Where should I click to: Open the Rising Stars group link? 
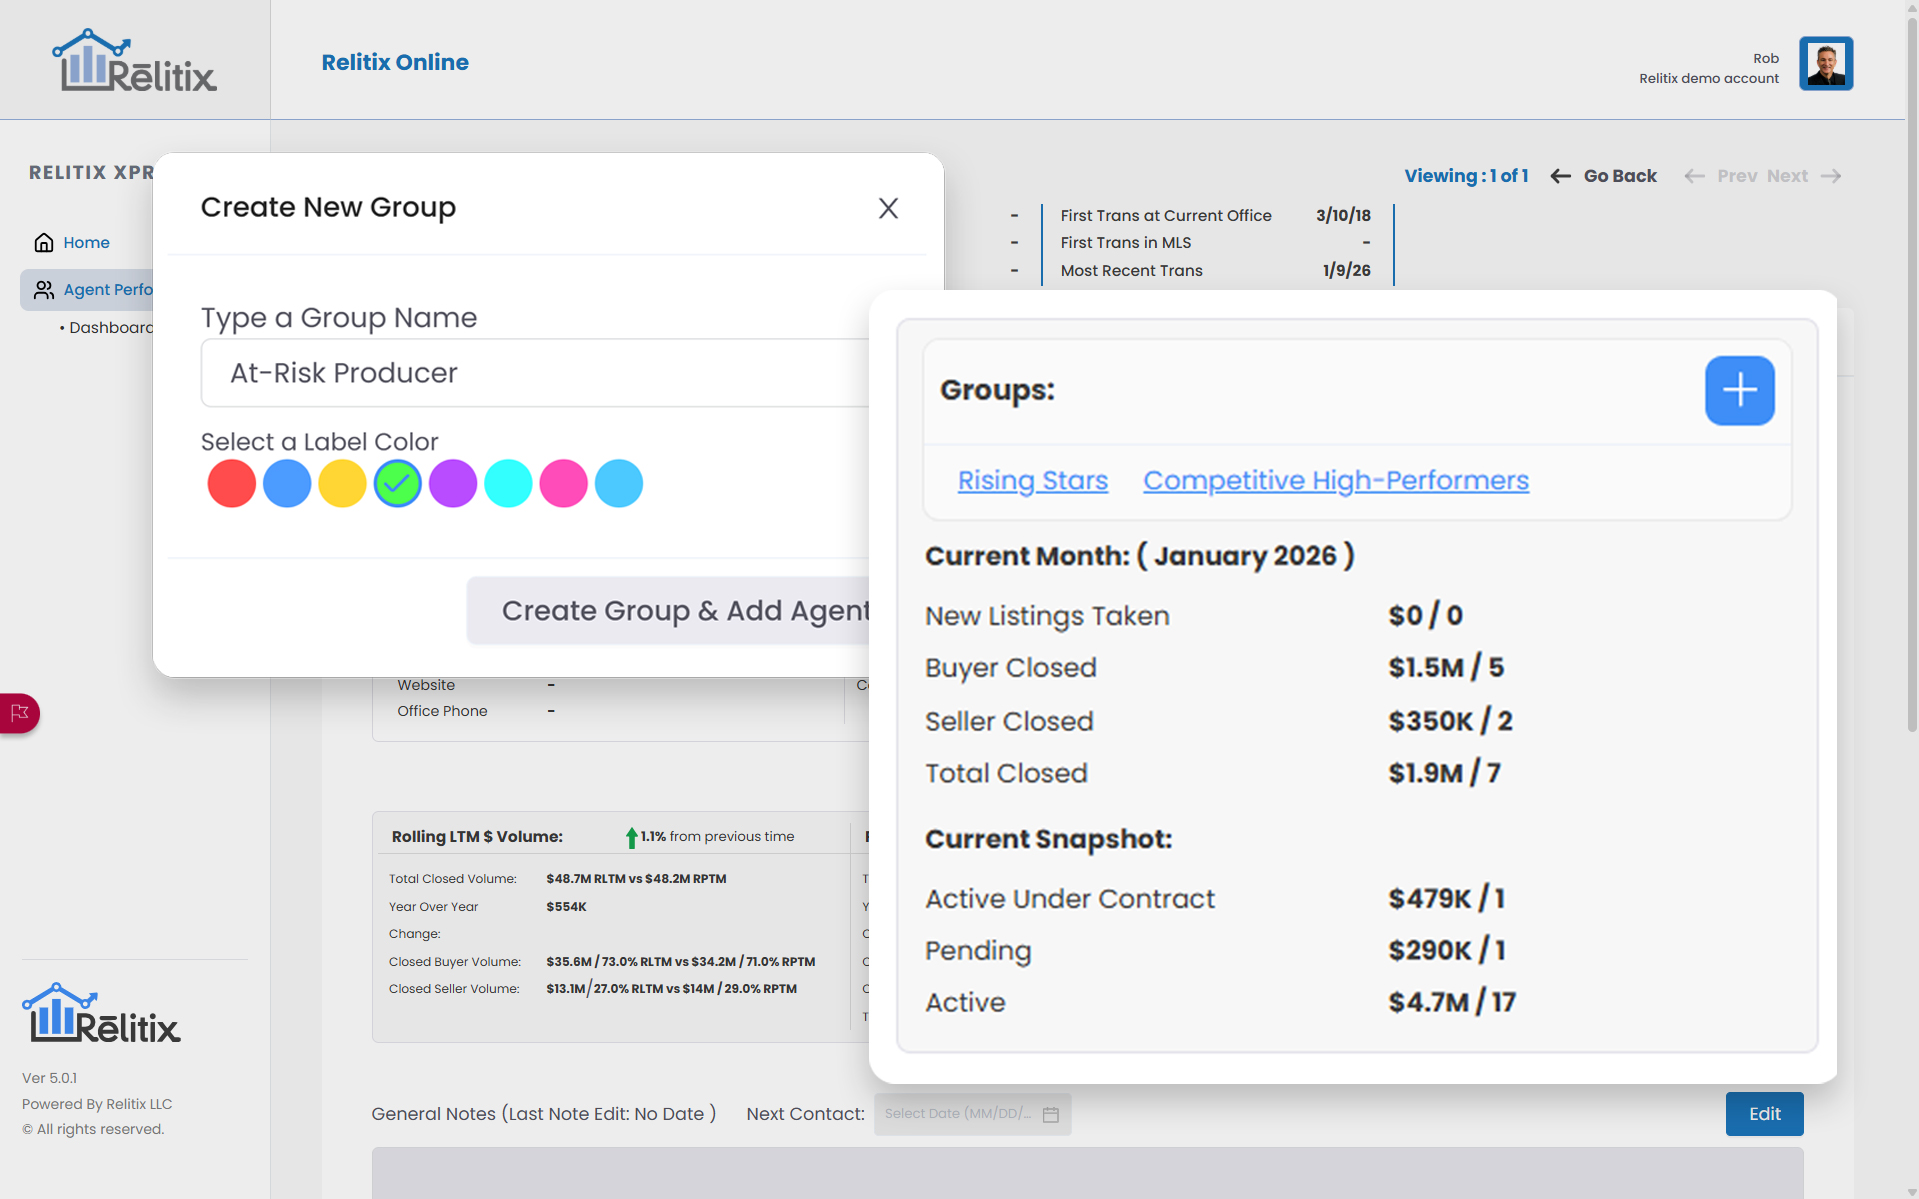click(x=1032, y=481)
